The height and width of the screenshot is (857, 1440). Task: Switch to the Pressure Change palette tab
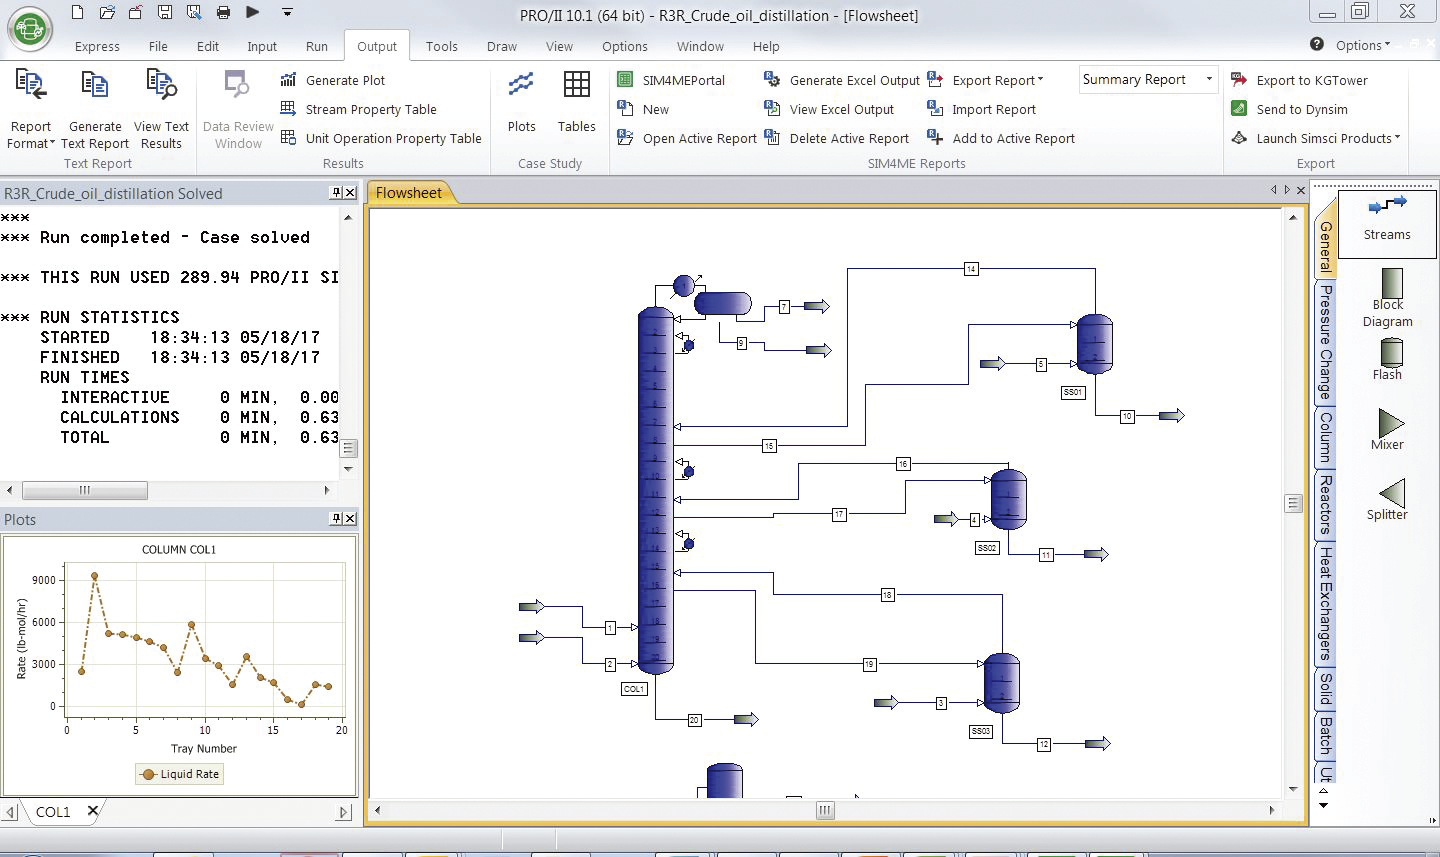(x=1325, y=342)
